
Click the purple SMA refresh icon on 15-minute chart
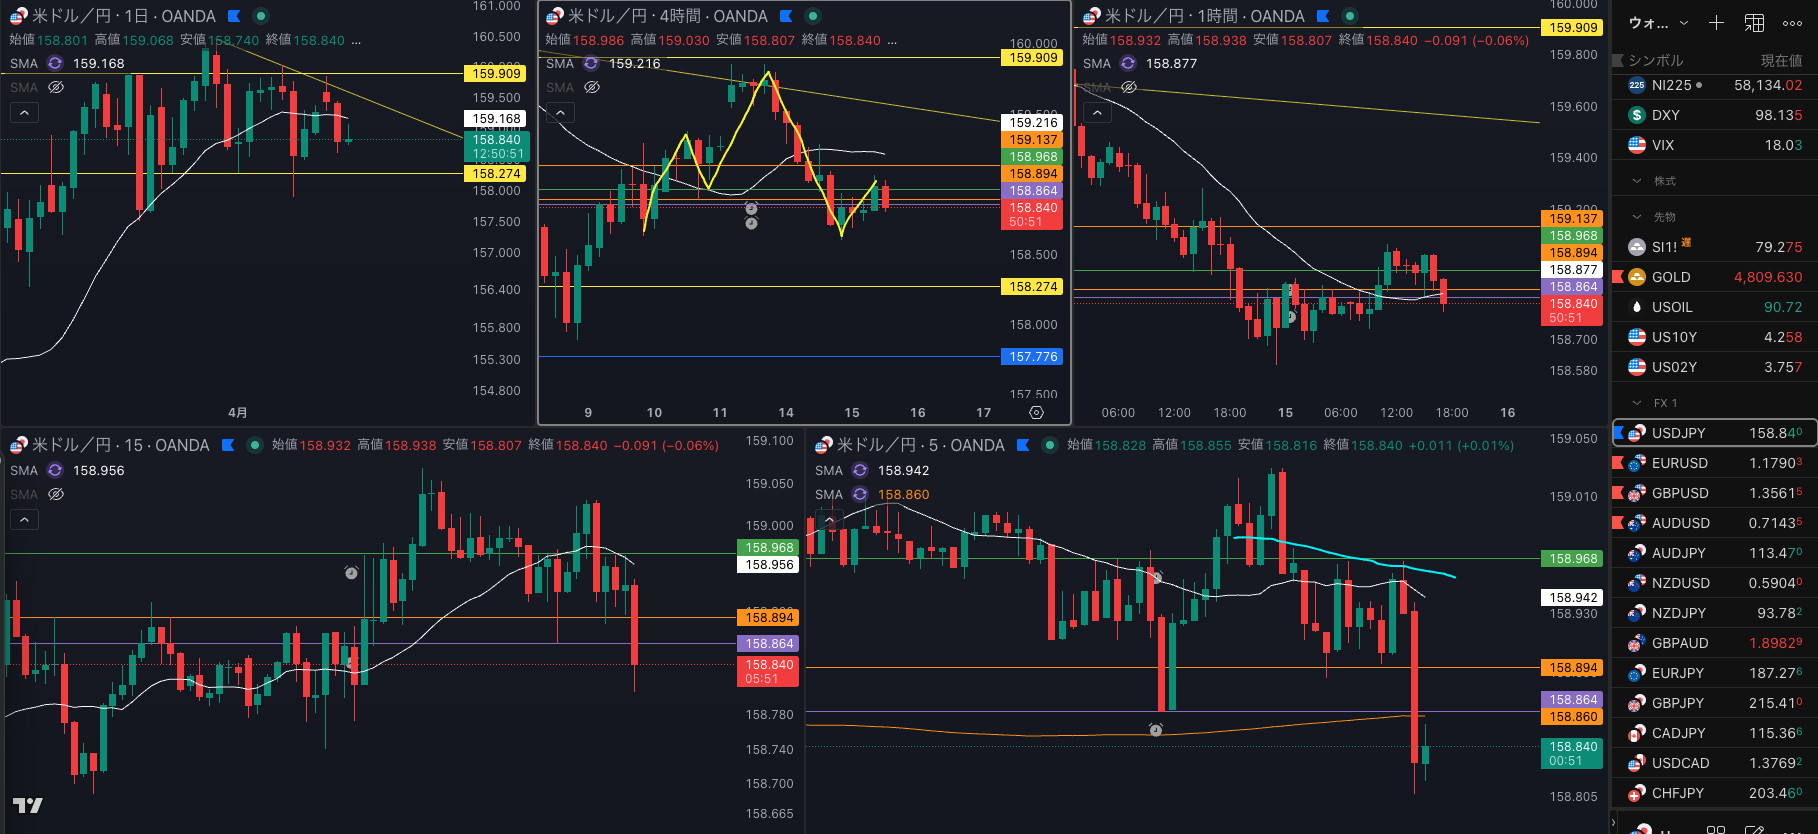click(55, 470)
